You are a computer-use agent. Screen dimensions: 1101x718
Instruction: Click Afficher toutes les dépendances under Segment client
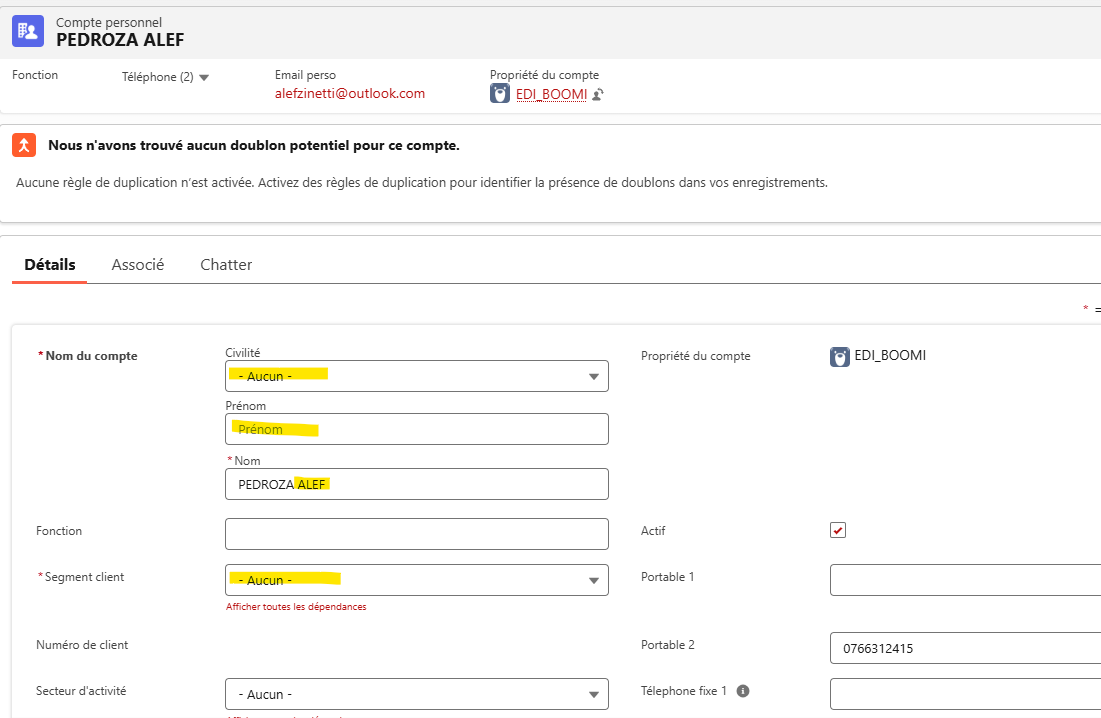(x=296, y=606)
